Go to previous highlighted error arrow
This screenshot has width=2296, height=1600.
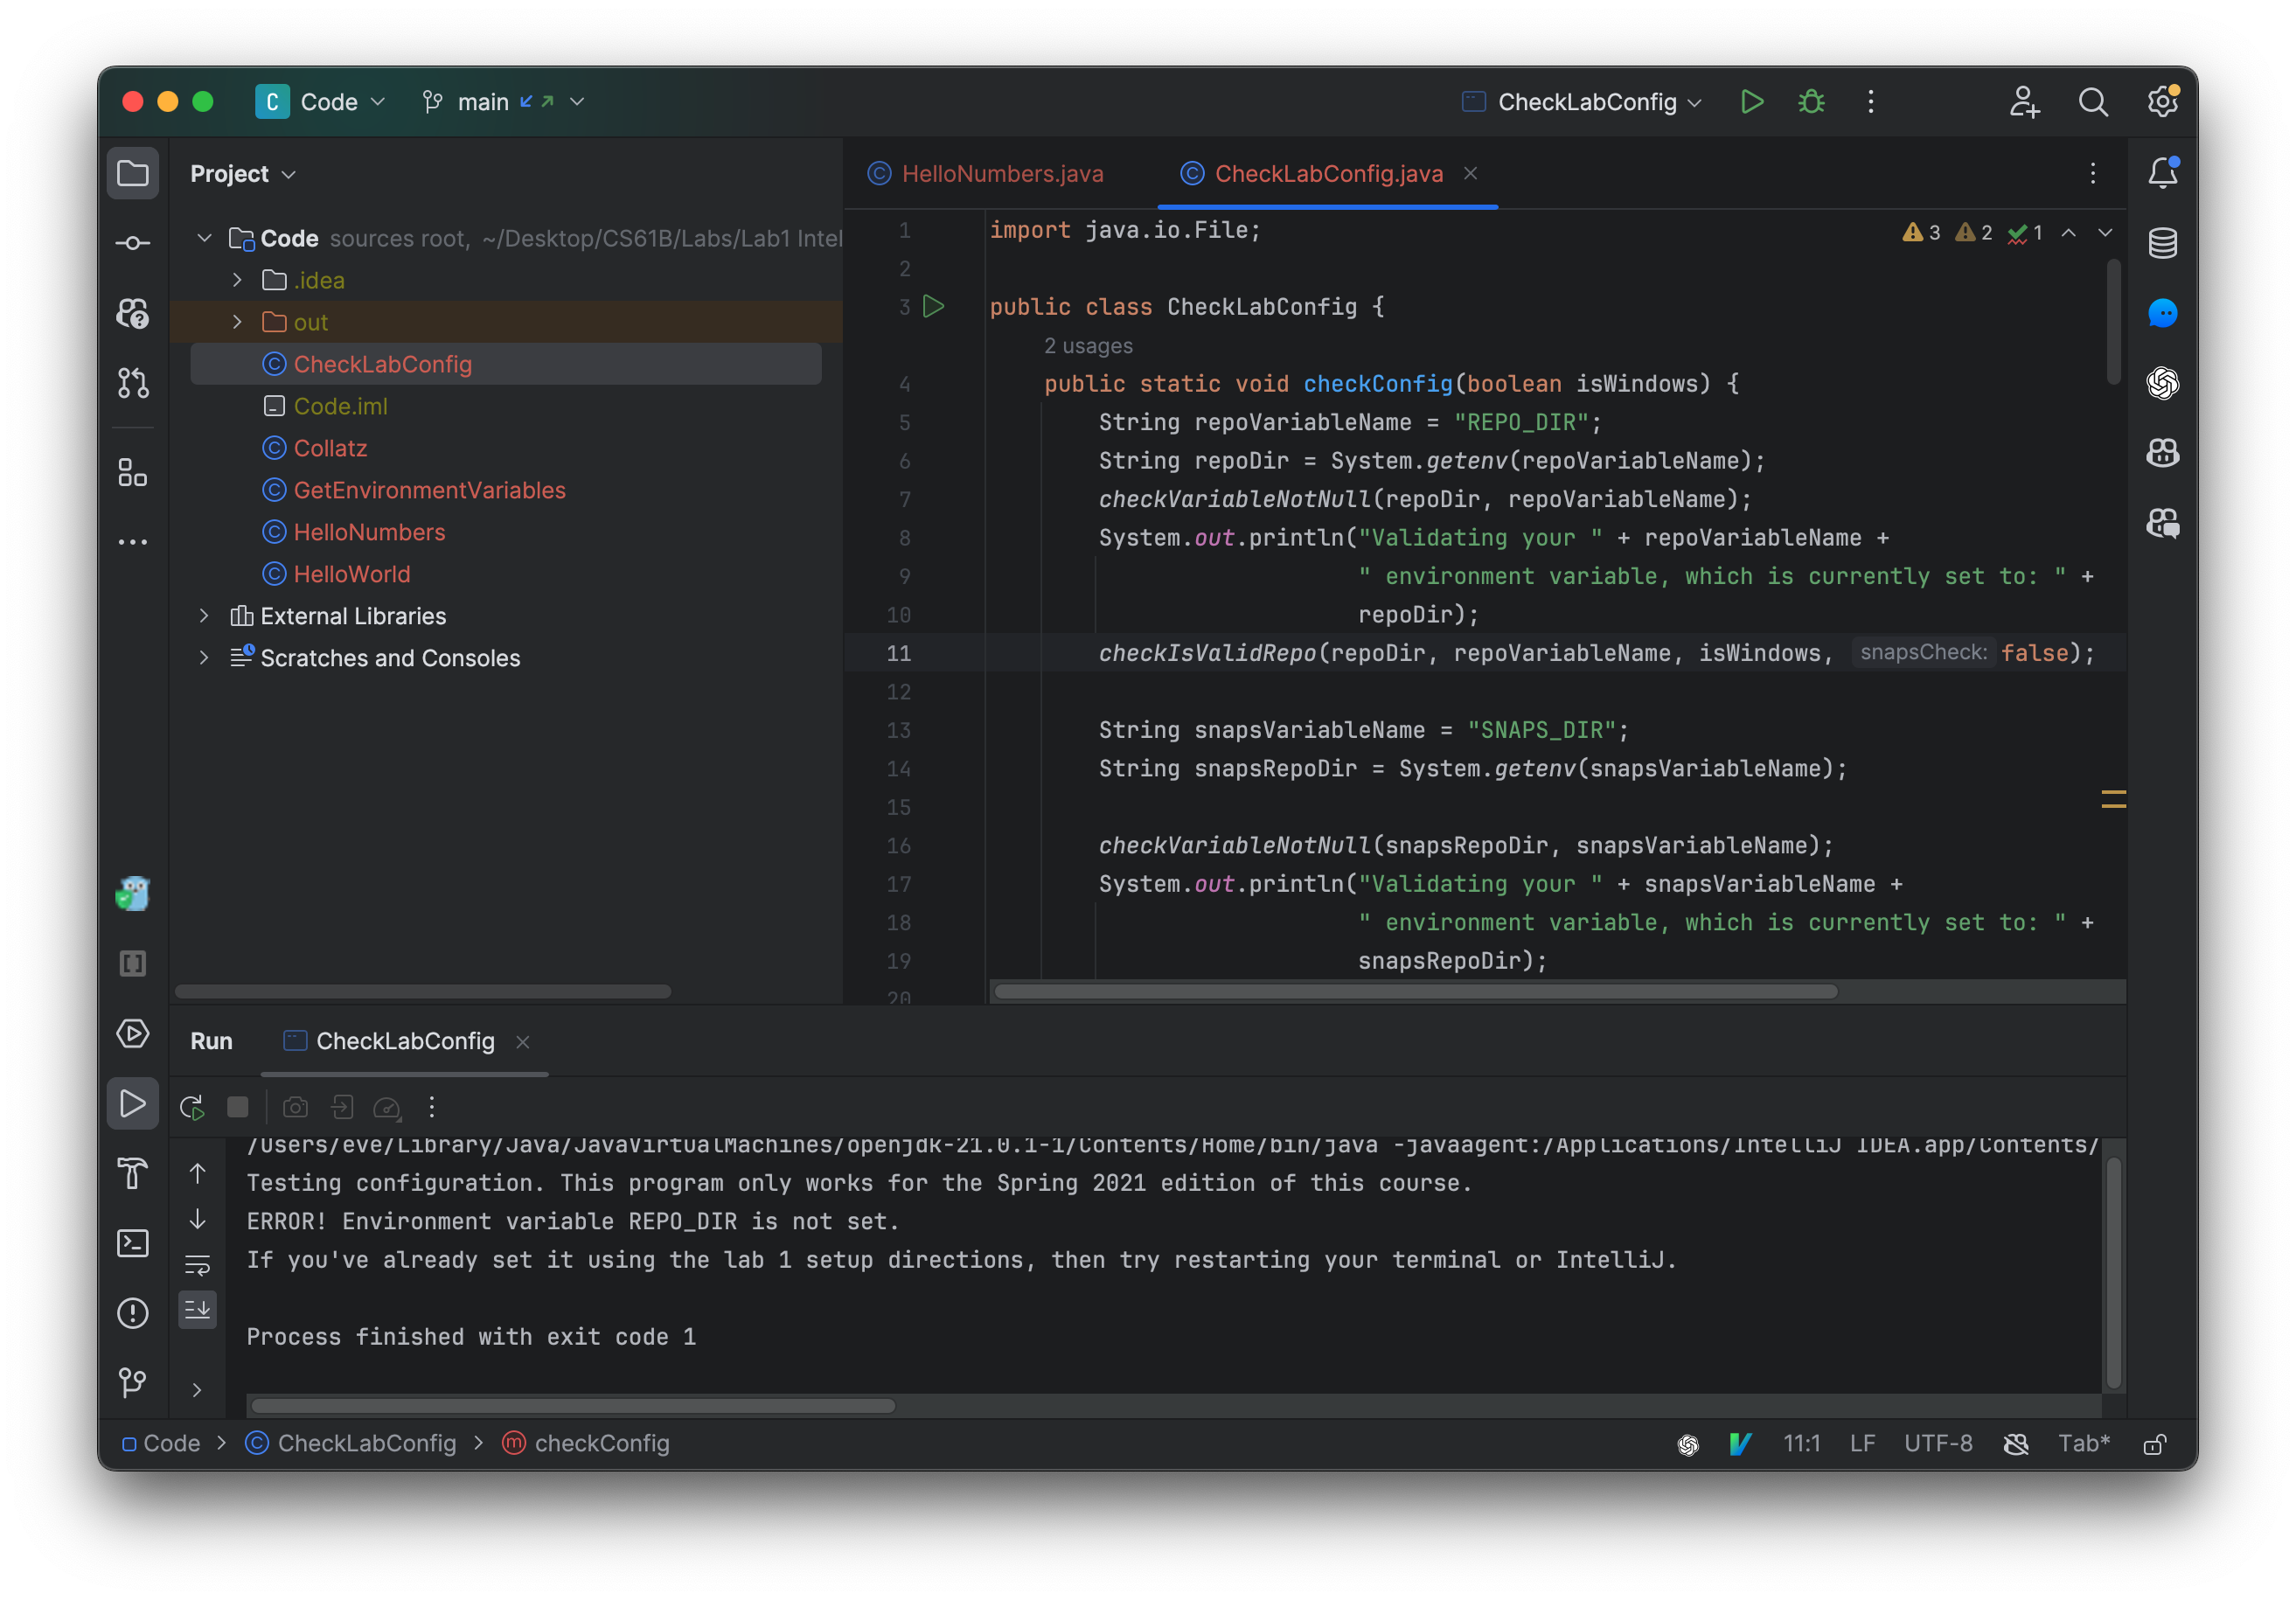2069,233
